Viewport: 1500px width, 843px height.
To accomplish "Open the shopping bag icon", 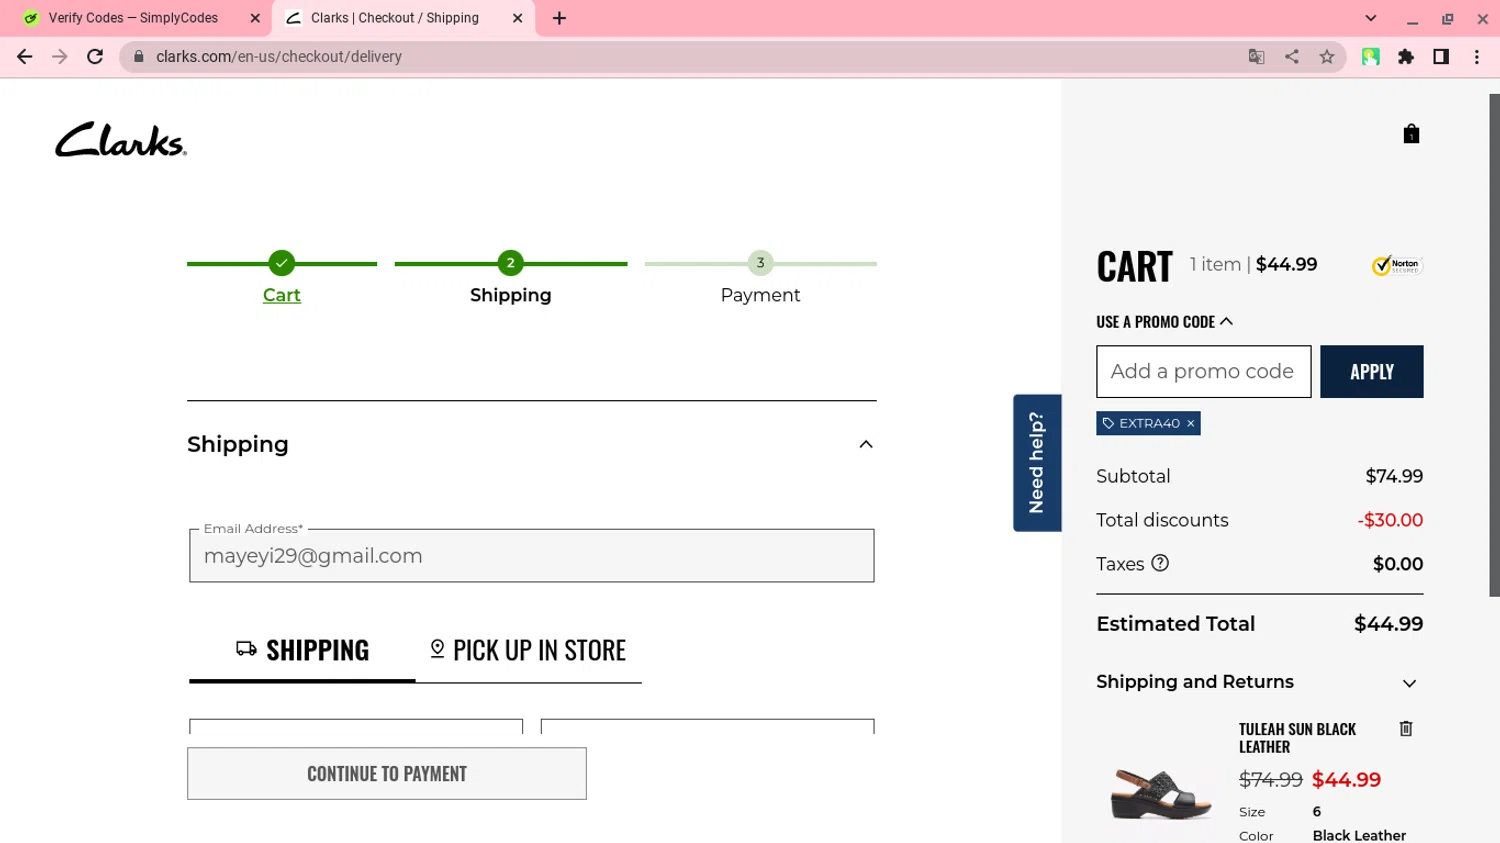I will (1411, 134).
